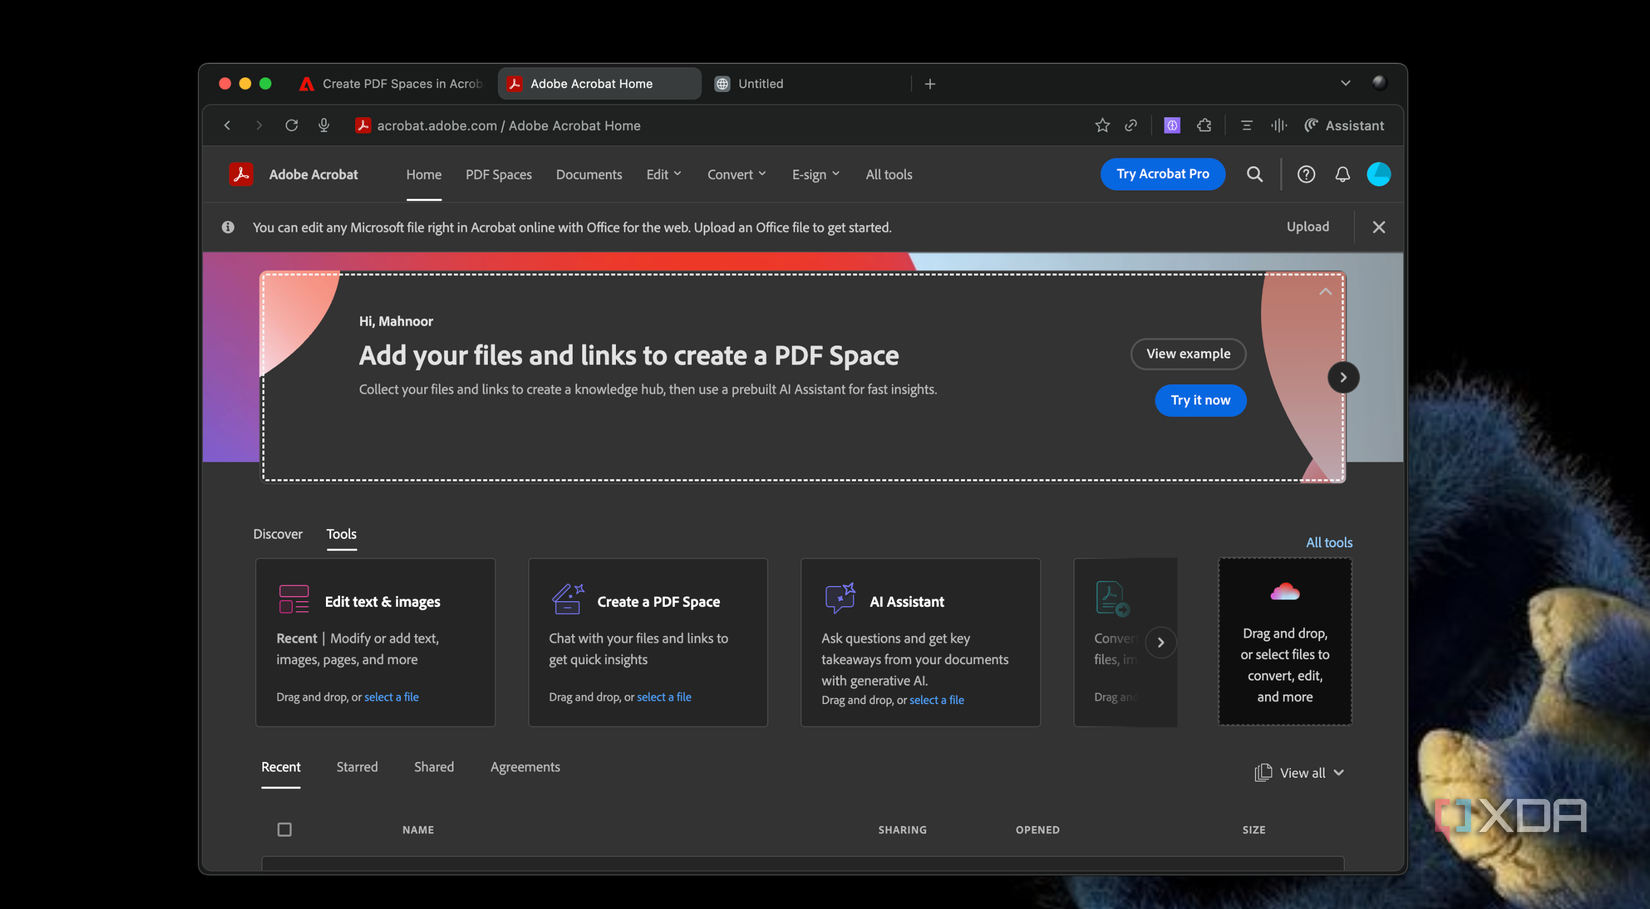Click the Adobe Acrobat logo
This screenshot has height=909, width=1650.
[242, 173]
